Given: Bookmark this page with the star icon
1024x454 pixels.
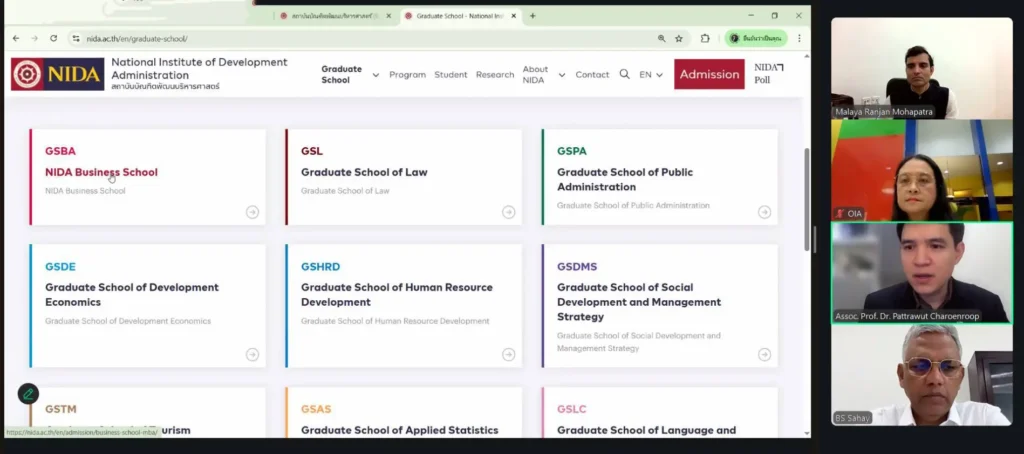Looking at the screenshot, I should tap(679, 38).
